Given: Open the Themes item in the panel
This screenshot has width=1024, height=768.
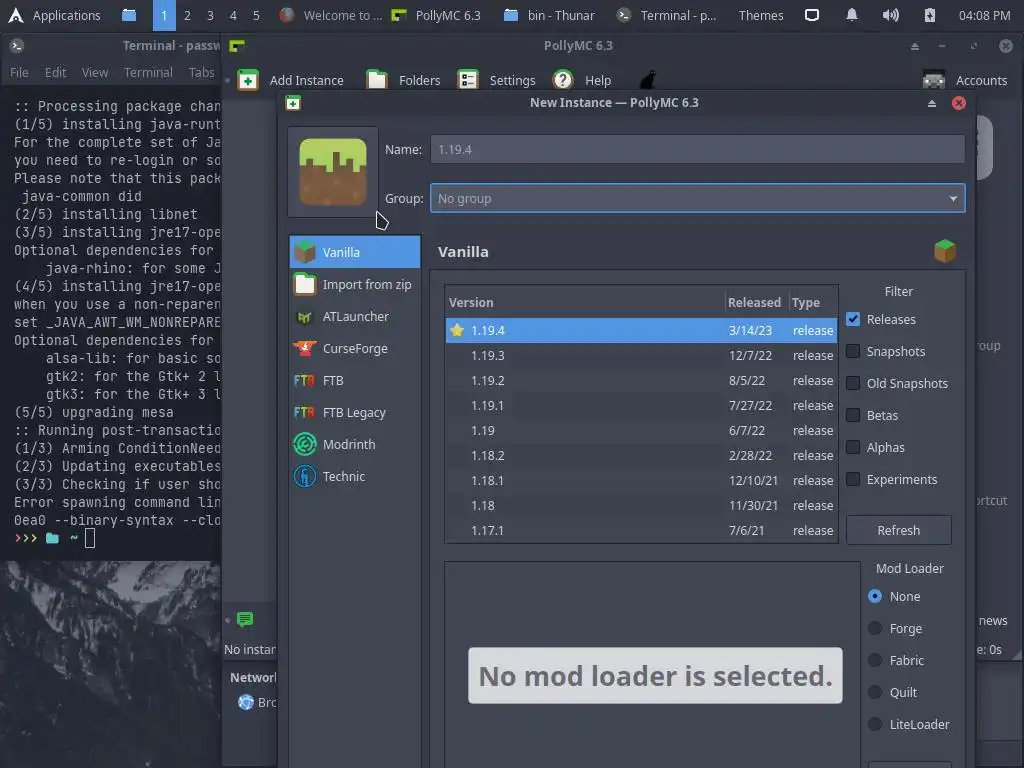Looking at the screenshot, I should (x=761, y=15).
